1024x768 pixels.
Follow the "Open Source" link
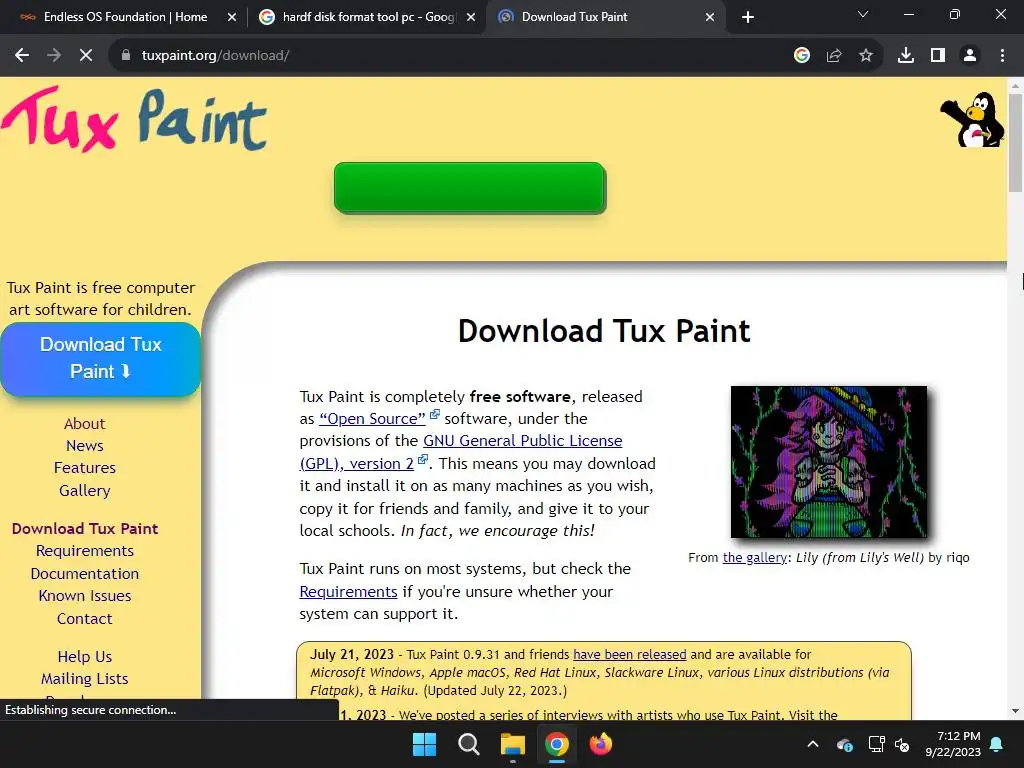tap(372, 419)
